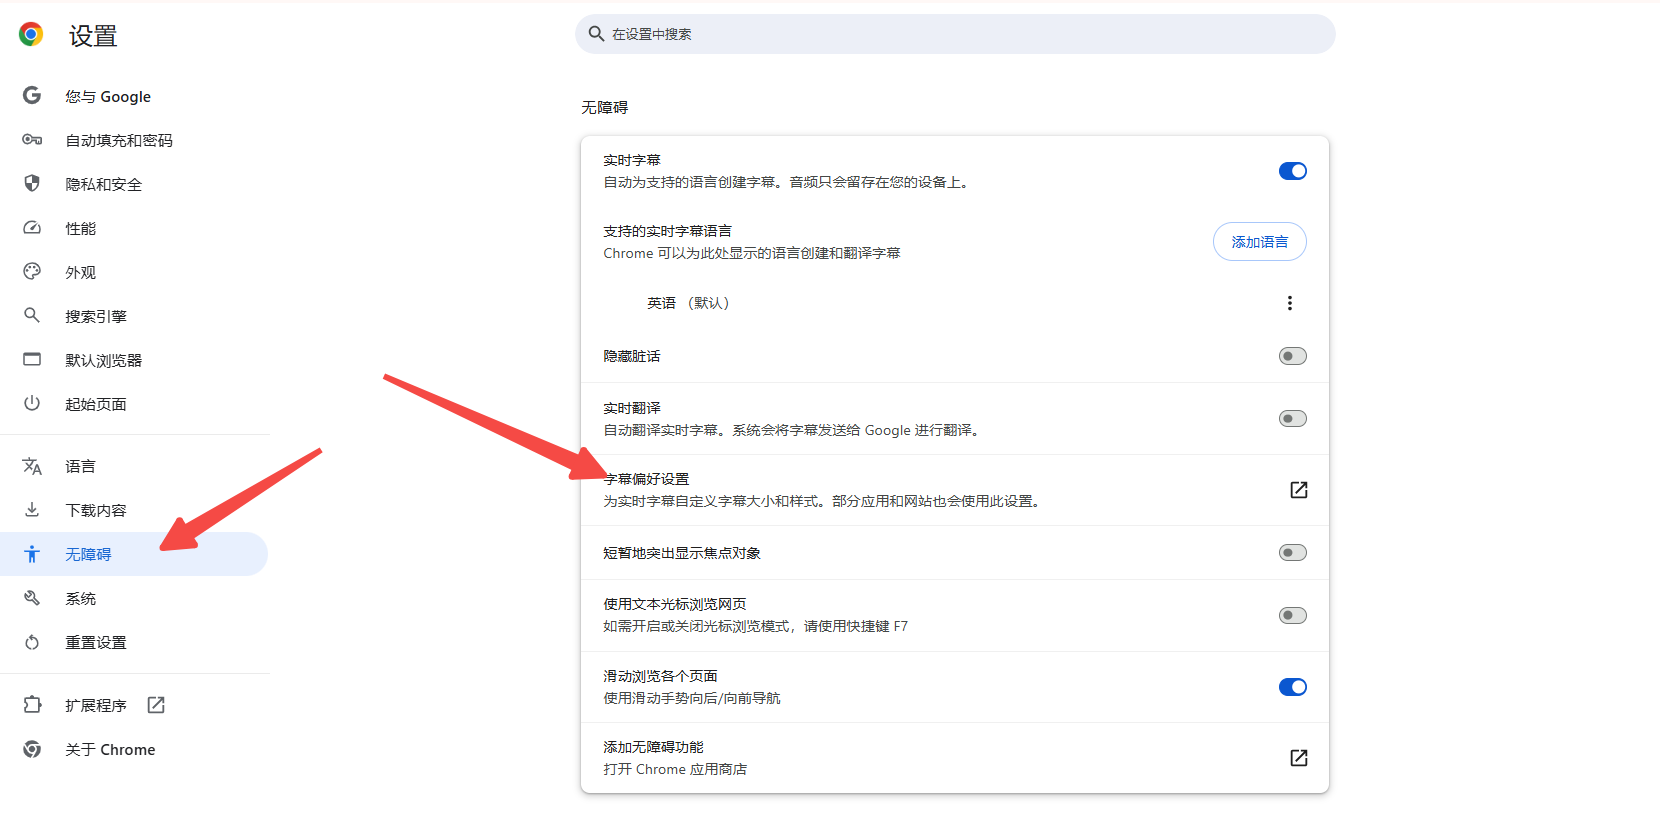Disable 滑动浏览各个页面 toggle

pyautogui.click(x=1293, y=687)
